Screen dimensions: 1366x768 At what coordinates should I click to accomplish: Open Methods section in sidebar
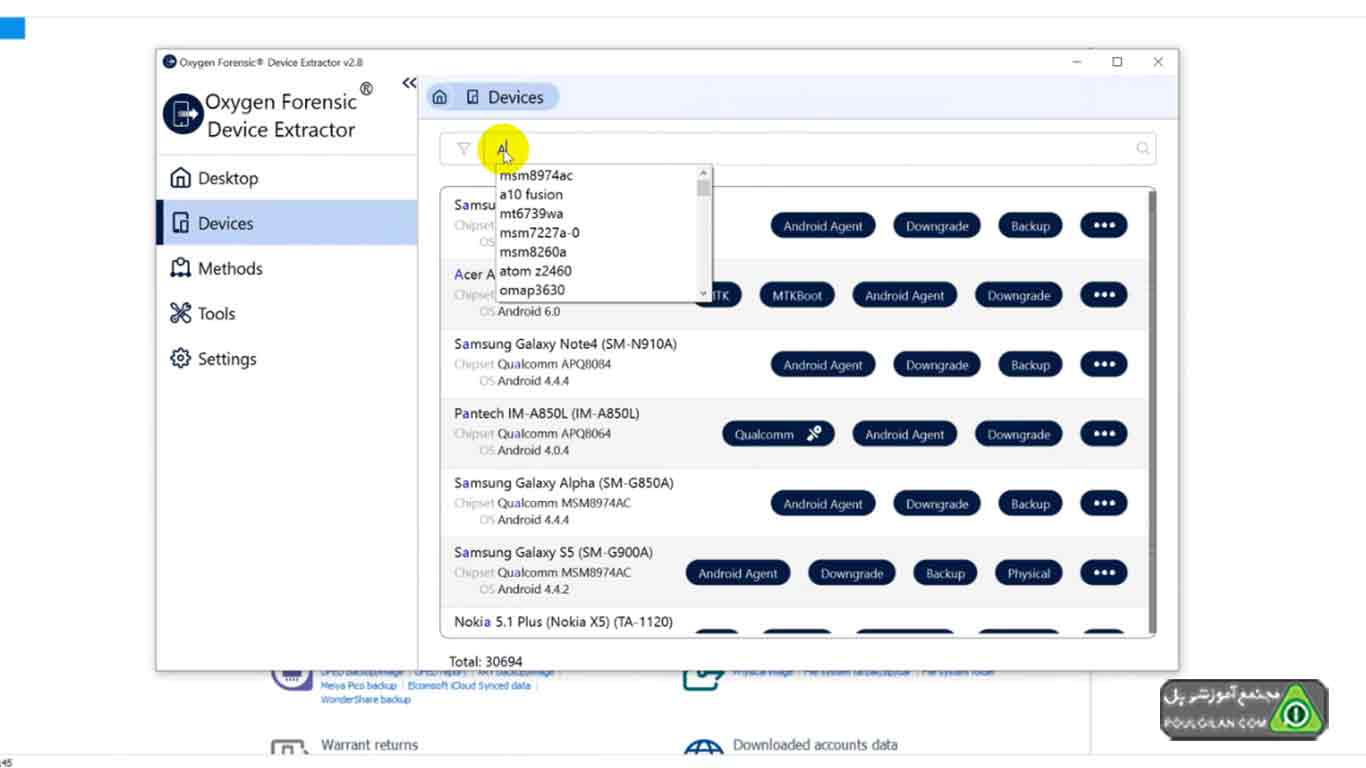(x=288, y=268)
